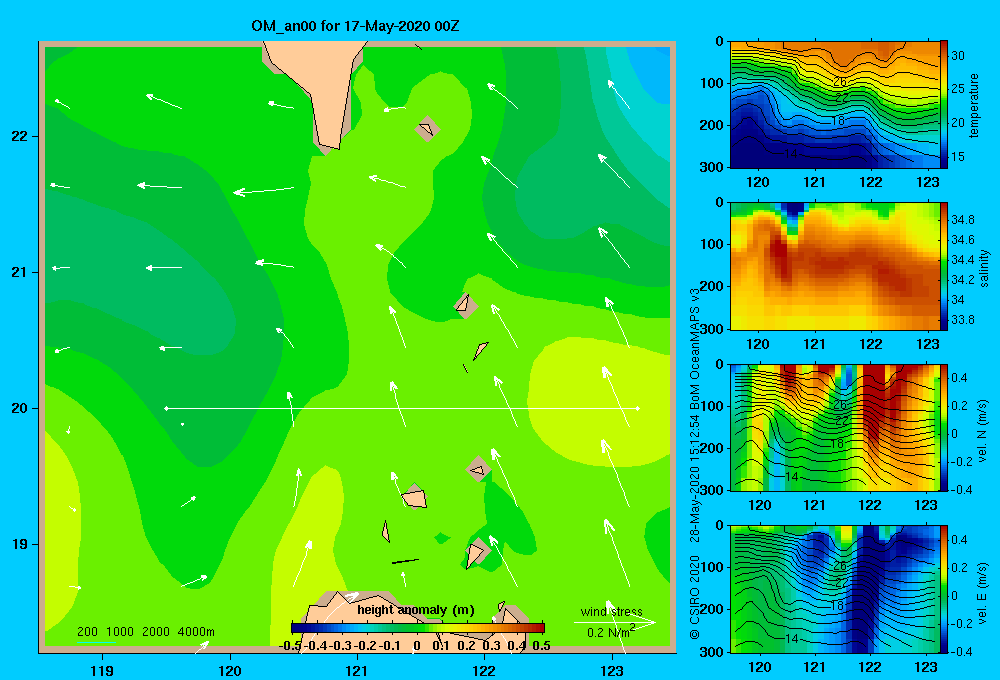Click longitude label 121 under salinity panel
The image size is (1000, 680).
click(814, 344)
